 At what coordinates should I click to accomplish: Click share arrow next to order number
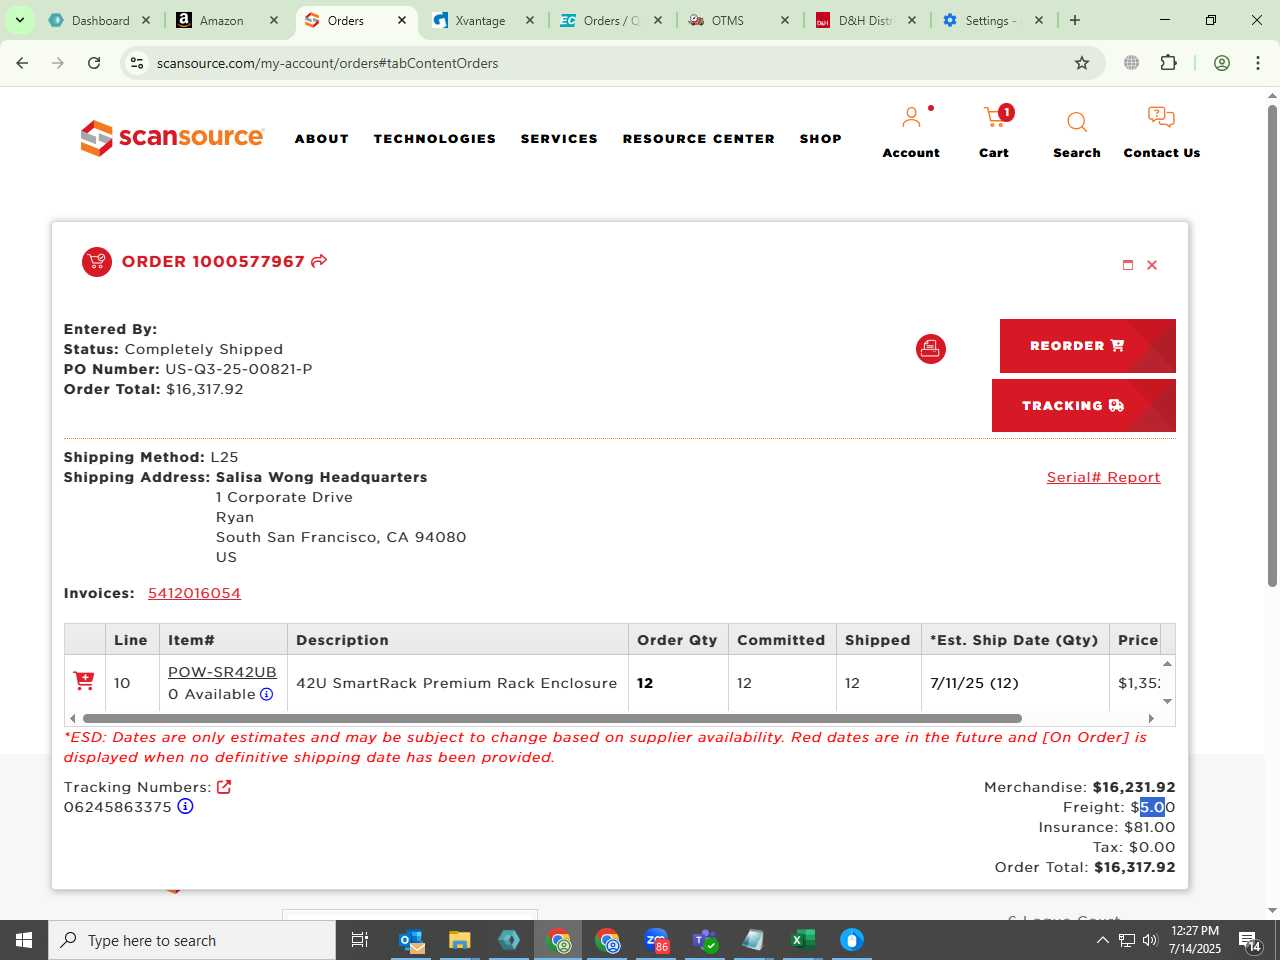pos(319,261)
